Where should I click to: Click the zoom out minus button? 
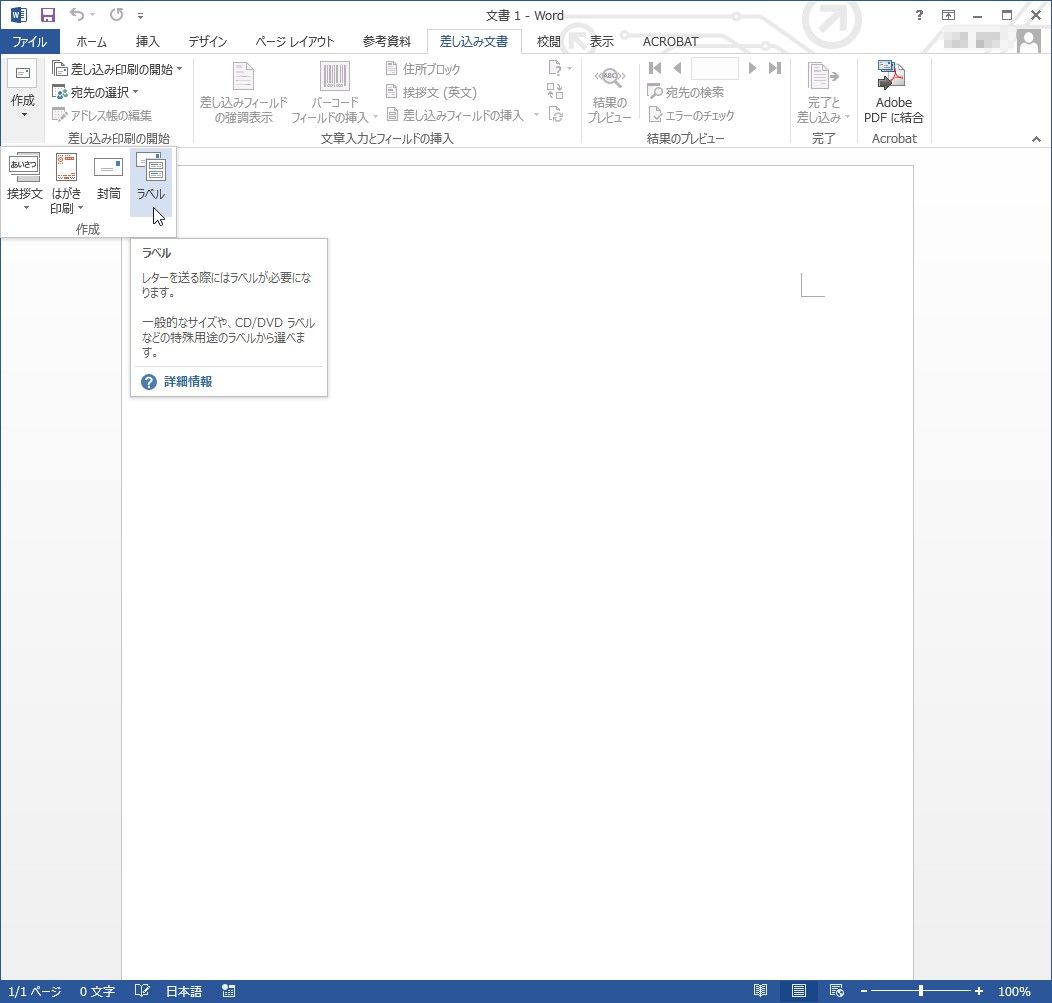tap(864, 991)
